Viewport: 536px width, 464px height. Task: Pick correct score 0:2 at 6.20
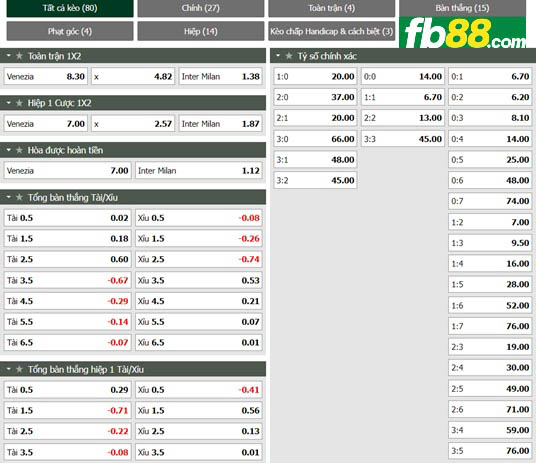click(x=490, y=97)
